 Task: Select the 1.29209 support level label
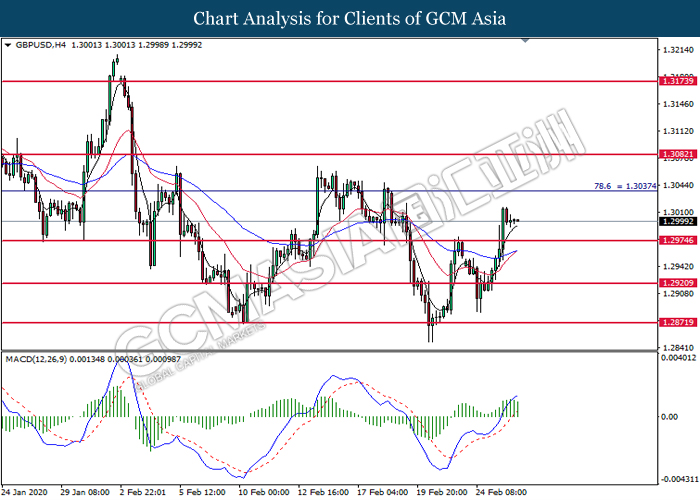(678, 283)
